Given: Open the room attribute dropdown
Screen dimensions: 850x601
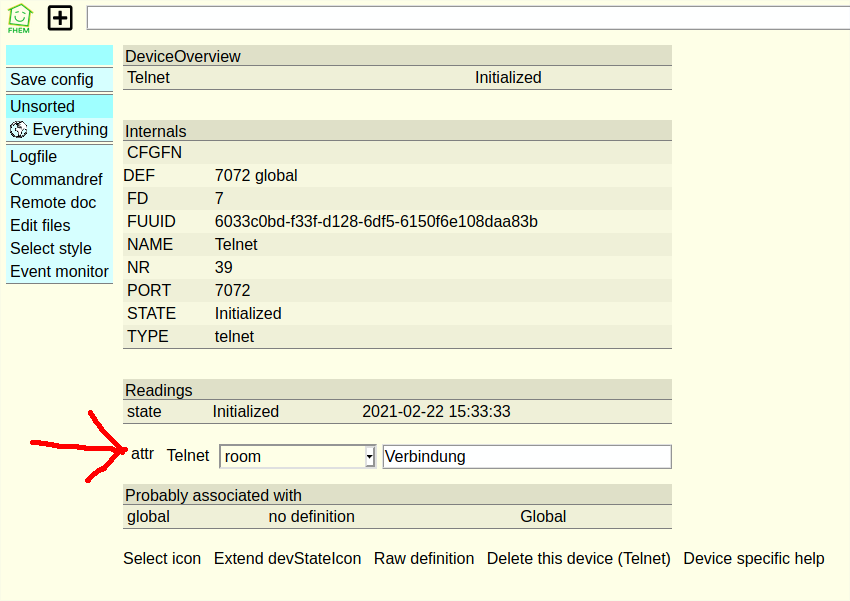Looking at the screenshot, I should [x=298, y=456].
